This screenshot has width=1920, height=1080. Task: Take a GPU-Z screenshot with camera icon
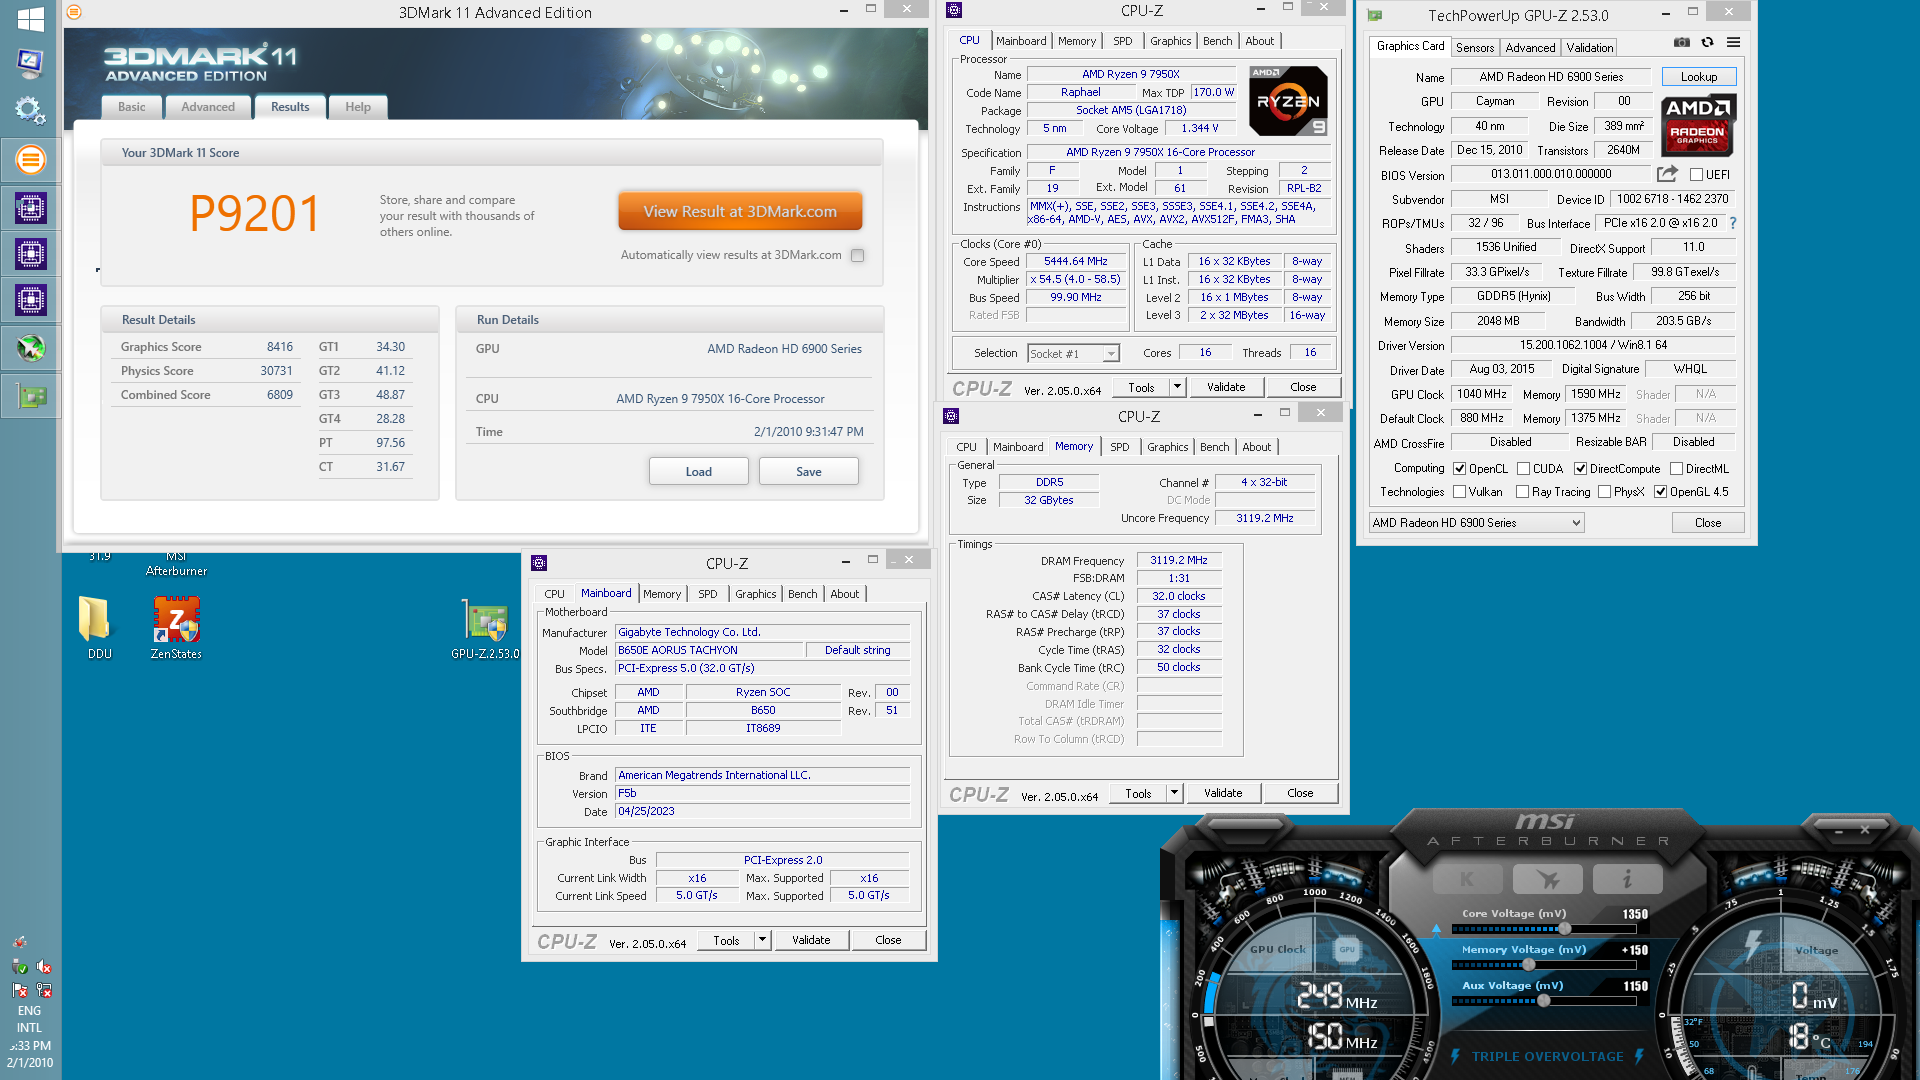pos(1682,42)
